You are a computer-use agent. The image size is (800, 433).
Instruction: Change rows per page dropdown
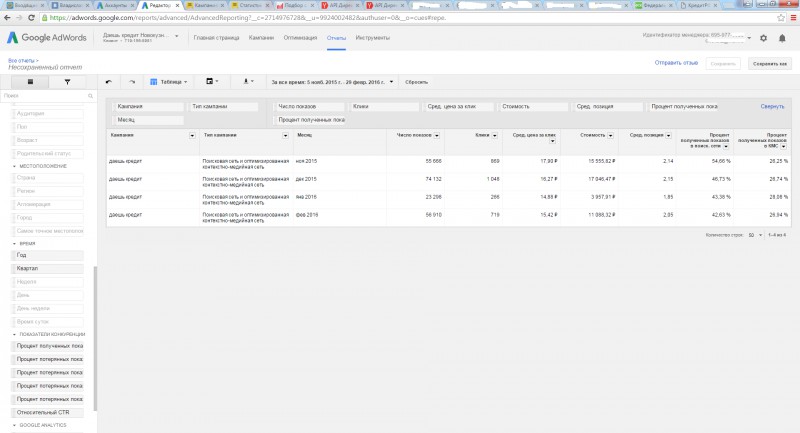[755, 235]
